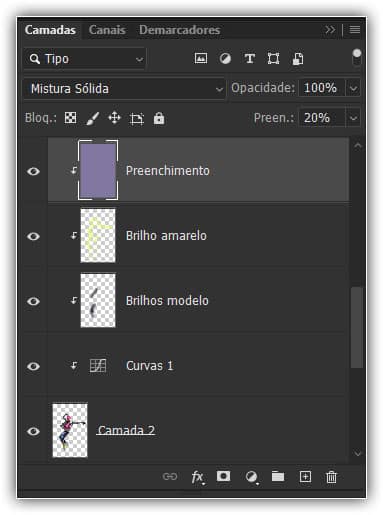
Task: Lock transparent pixels checkerboard icon
Action: (70, 118)
